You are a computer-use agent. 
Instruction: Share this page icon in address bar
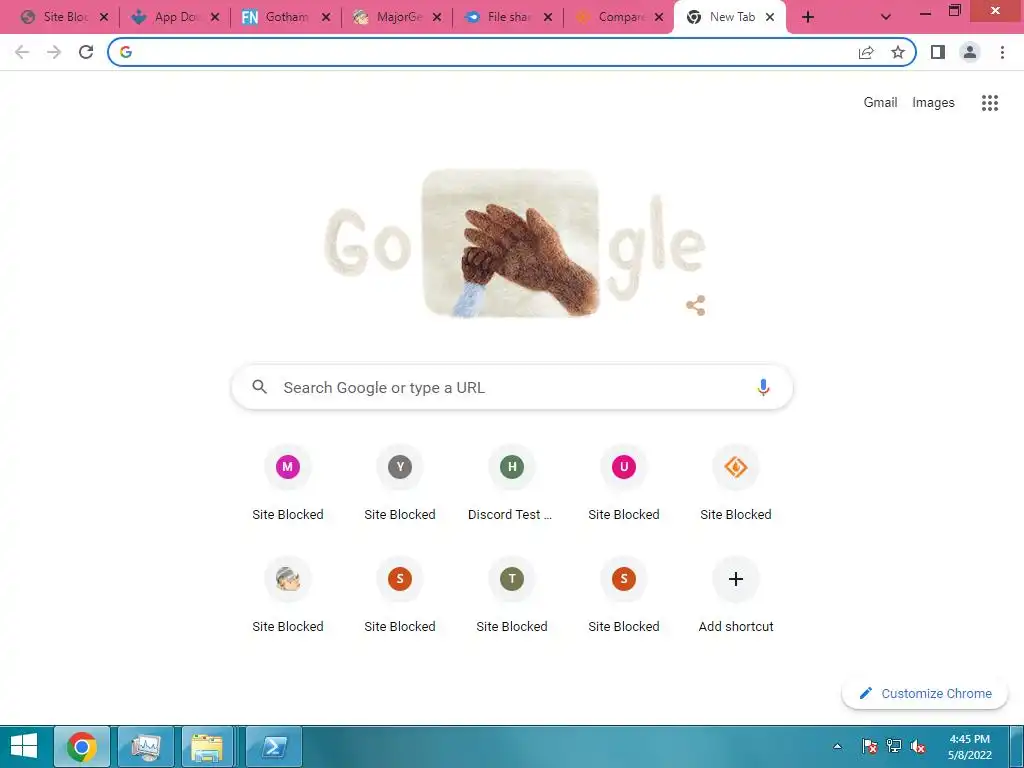(x=866, y=52)
